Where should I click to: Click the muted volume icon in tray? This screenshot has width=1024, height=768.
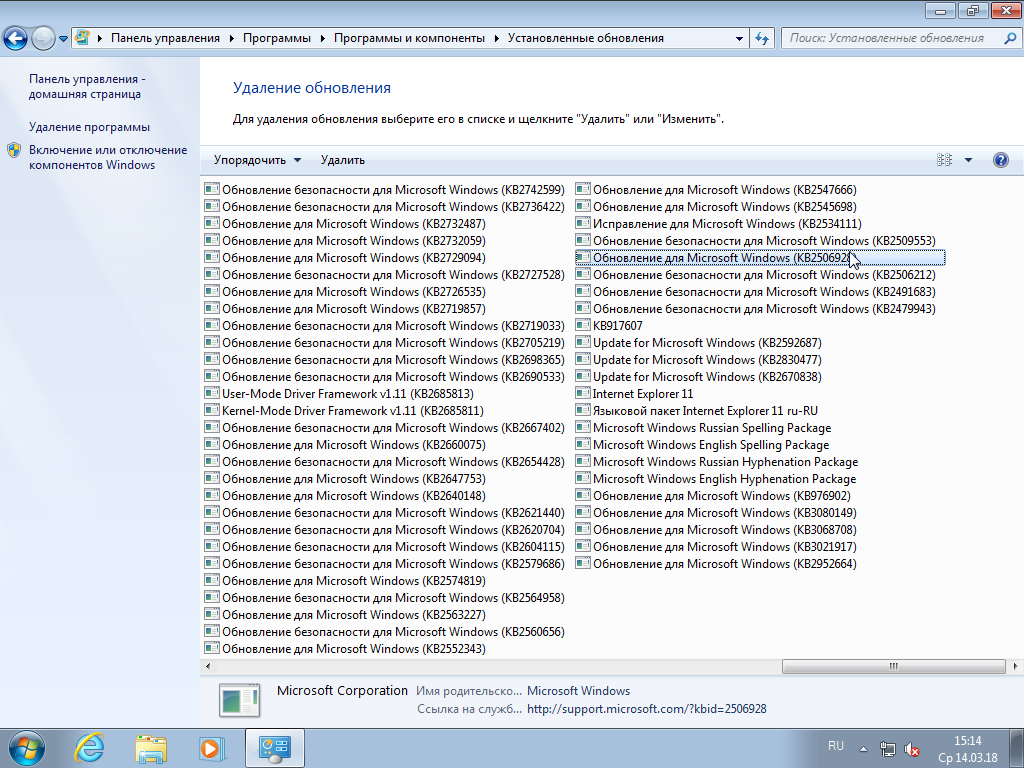tap(912, 749)
